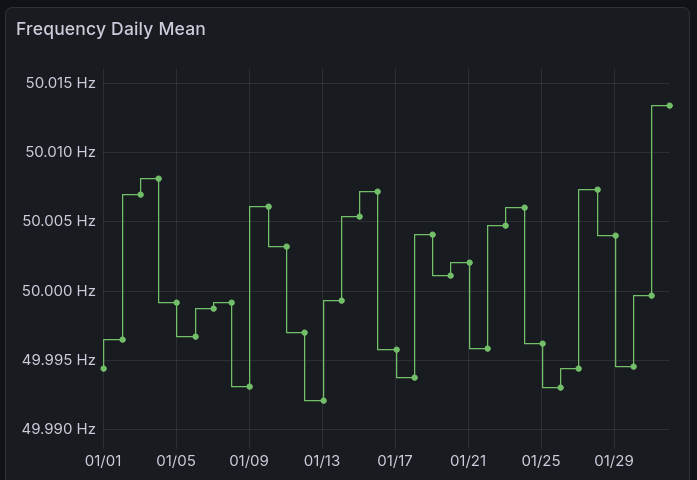Screen dimensions: 697x480
Task: Click the first data point at 01/01
Action: (x=104, y=369)
